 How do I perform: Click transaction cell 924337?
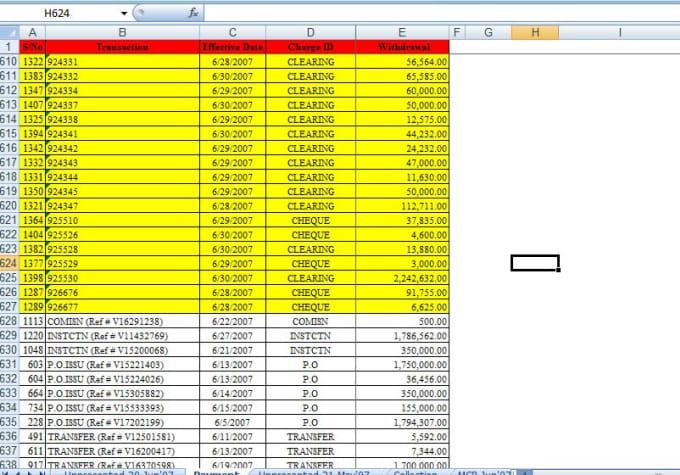[x=122, y=105]
